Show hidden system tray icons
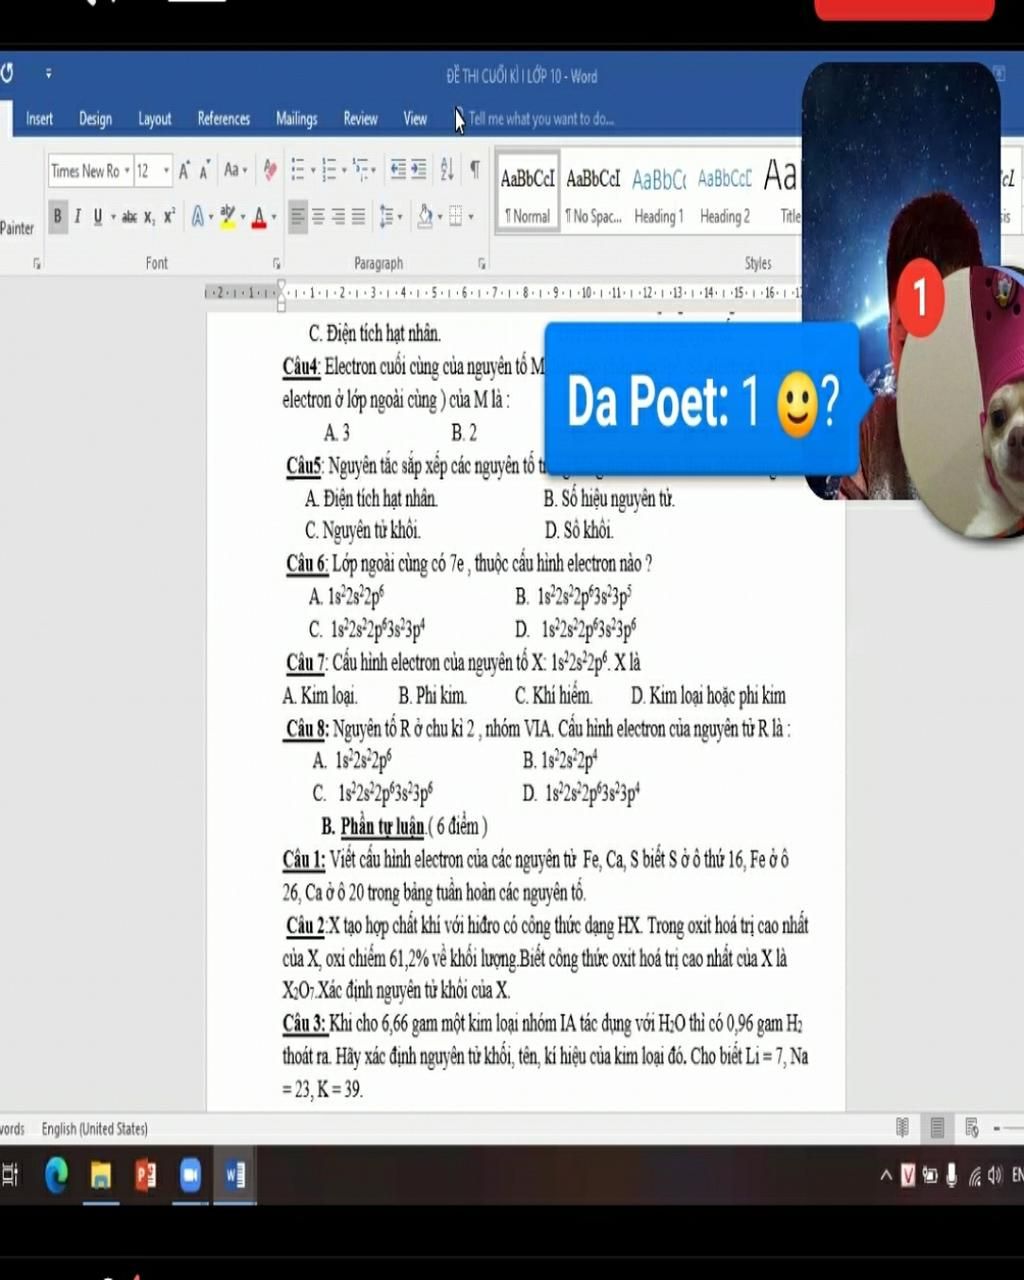 pos(886,1176)
